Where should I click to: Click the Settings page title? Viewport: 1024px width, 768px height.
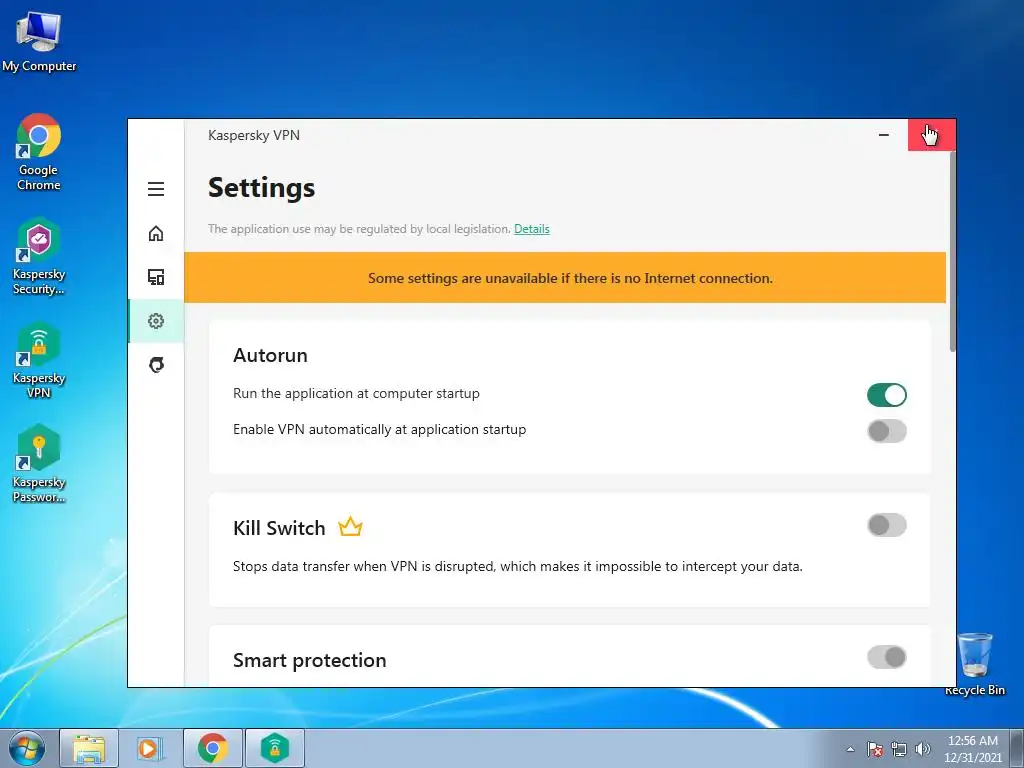261,188
